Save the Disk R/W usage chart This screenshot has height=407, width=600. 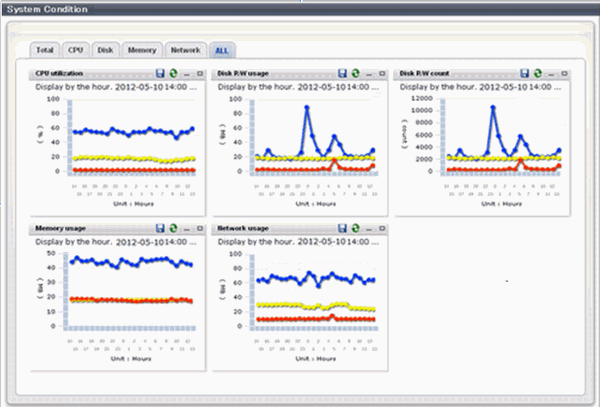[x=341, y=74]
